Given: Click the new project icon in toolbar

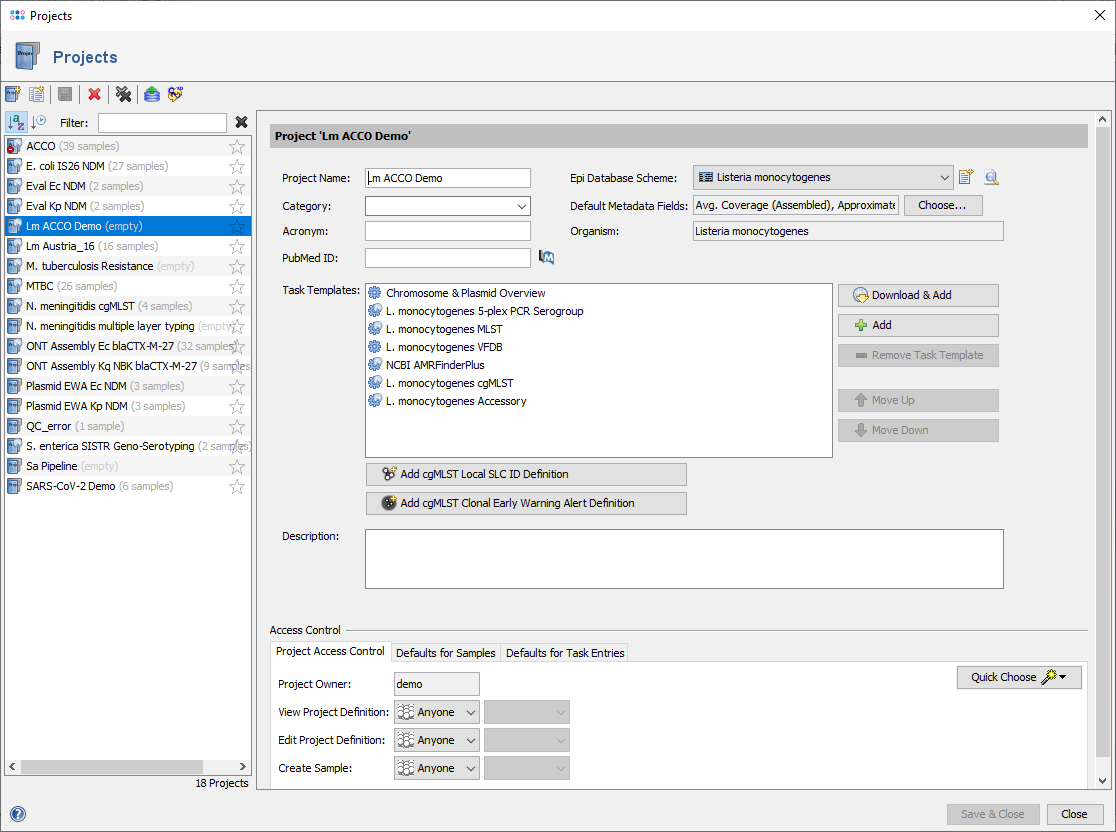Looking at the screenshot, I should 13,94.
